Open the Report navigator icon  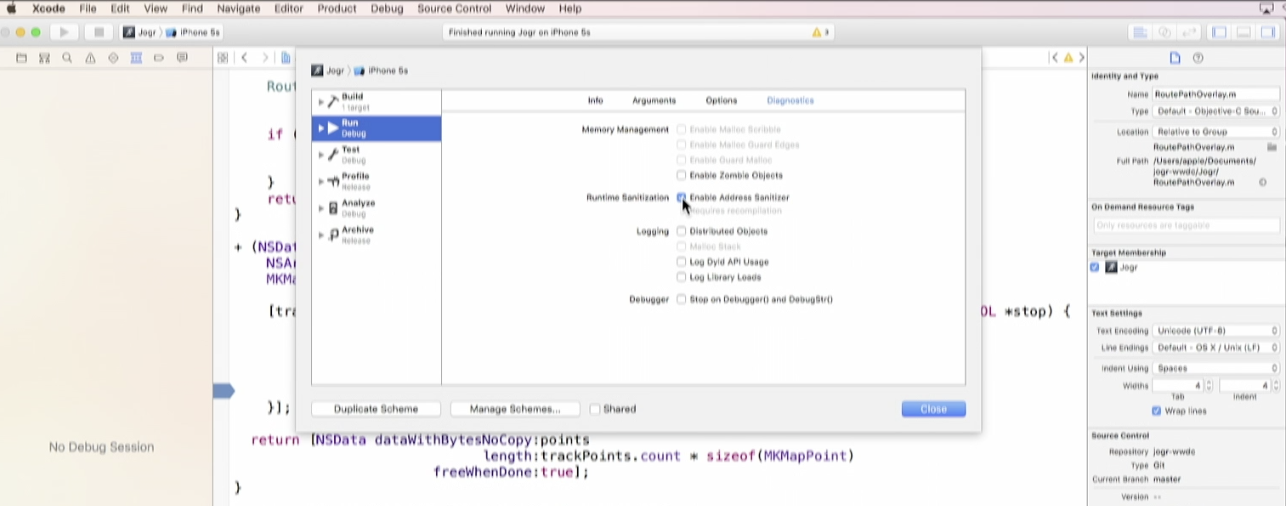[182, 58]
